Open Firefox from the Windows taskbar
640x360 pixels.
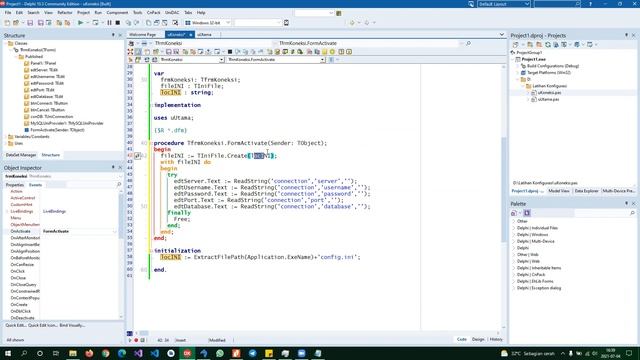[x=89, y=353]
